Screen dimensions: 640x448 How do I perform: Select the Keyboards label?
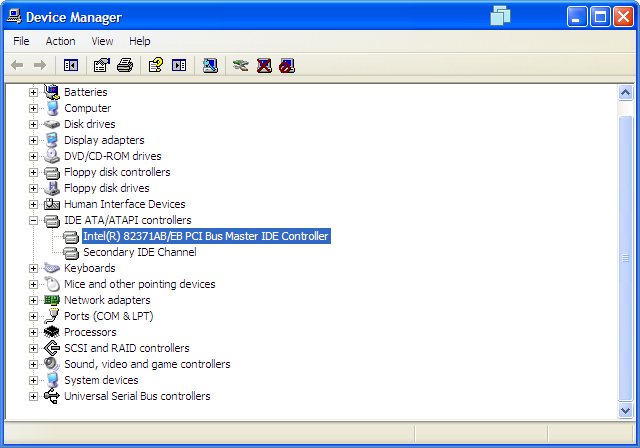point(89,268)
